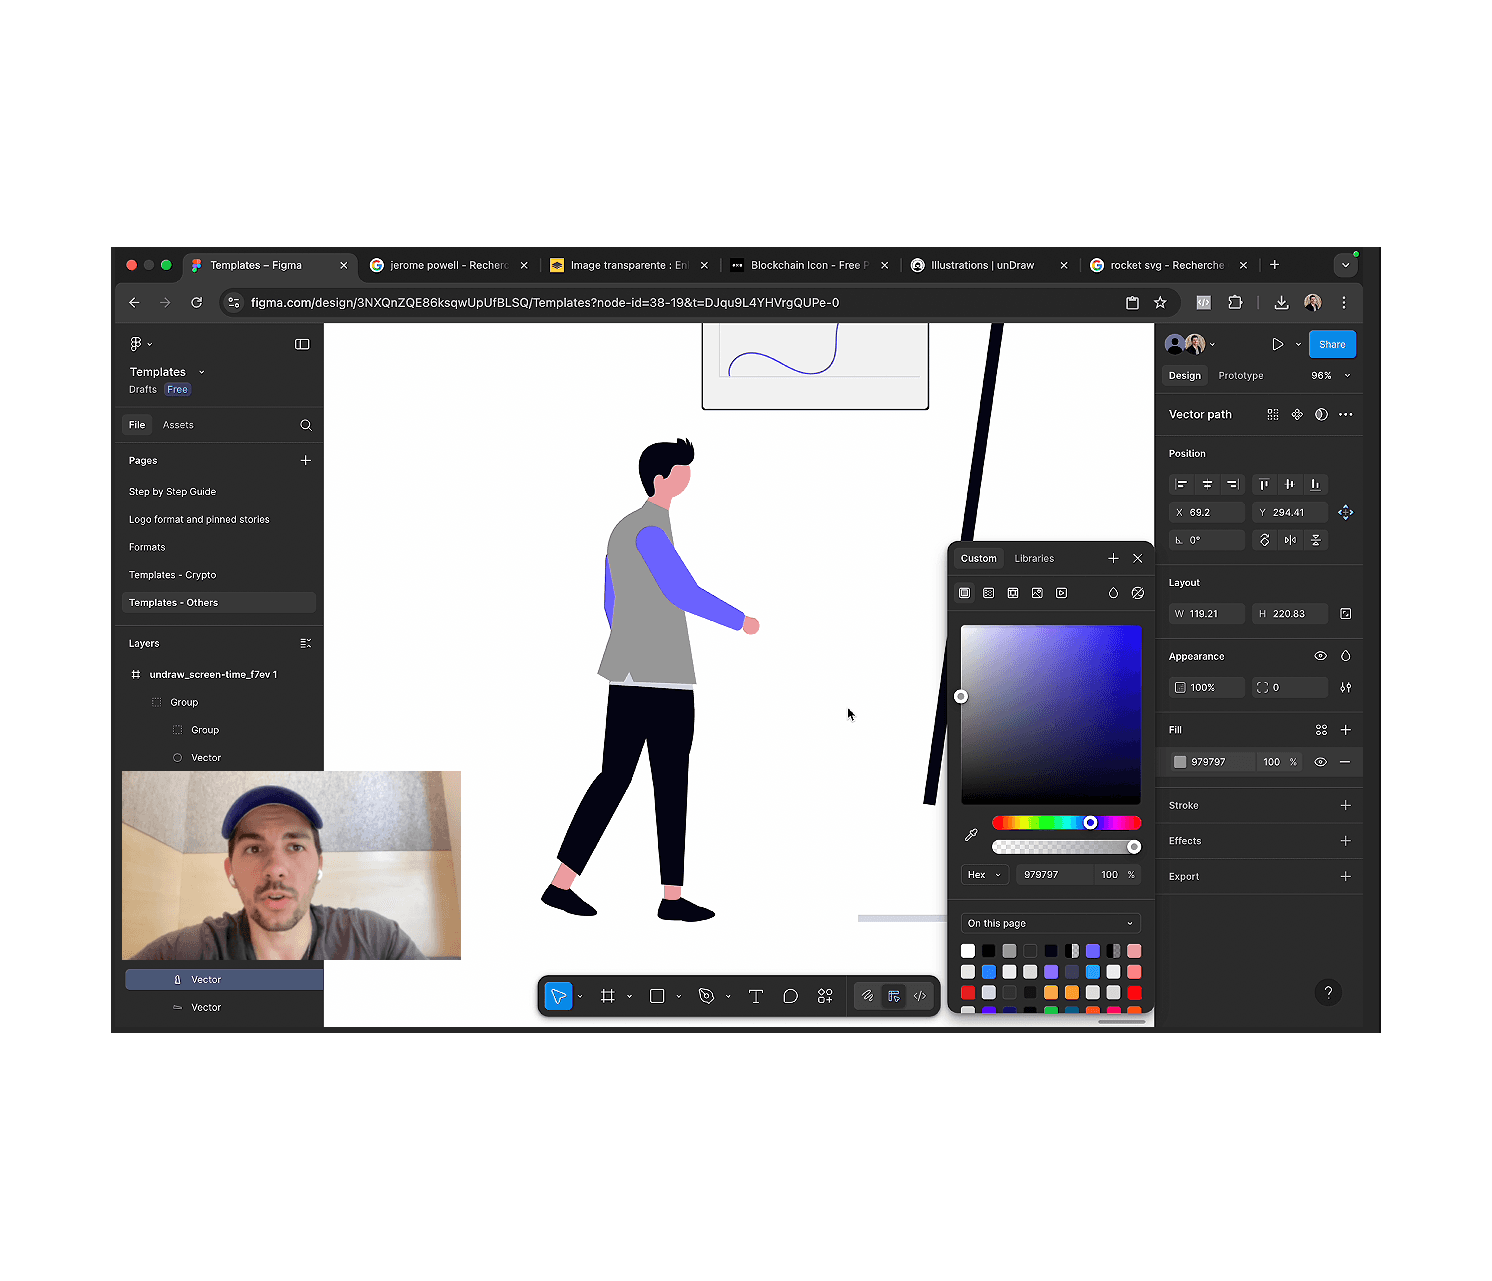Screen dimensions: 1492x1281
Task: Use as mask icon for Vector path
Action: tap(1321, 414)
